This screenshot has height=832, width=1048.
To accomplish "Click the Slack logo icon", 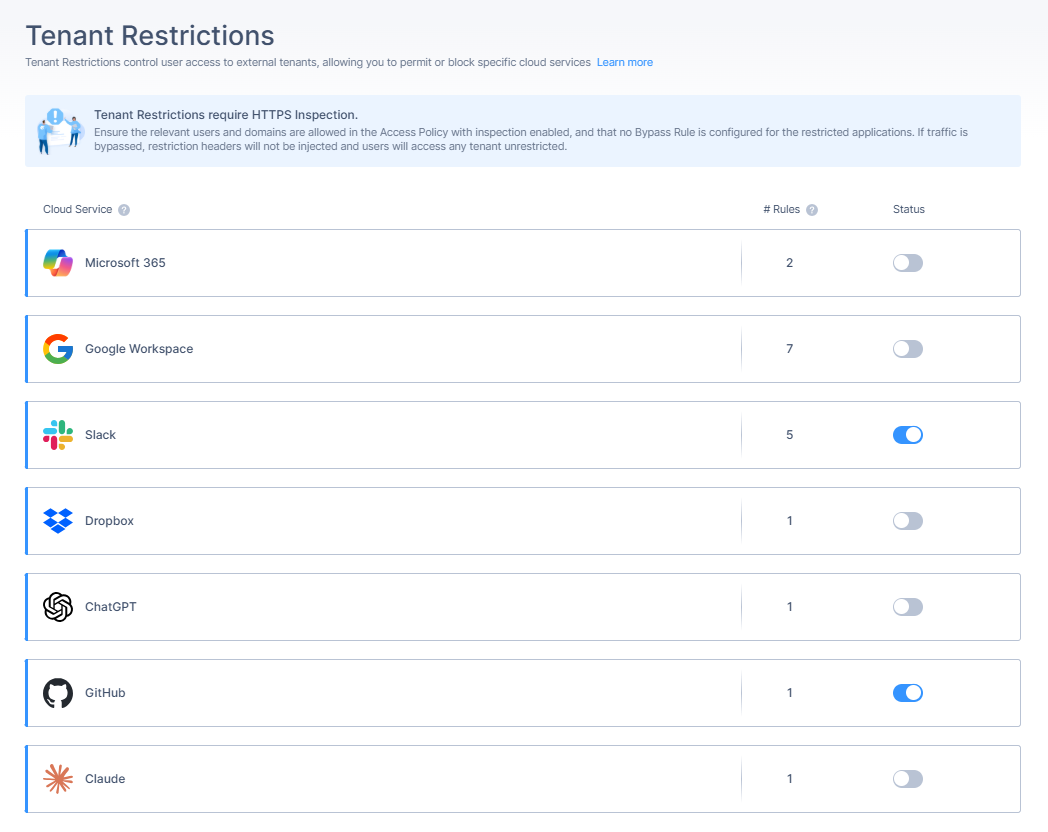I will (x=58, y=435).
